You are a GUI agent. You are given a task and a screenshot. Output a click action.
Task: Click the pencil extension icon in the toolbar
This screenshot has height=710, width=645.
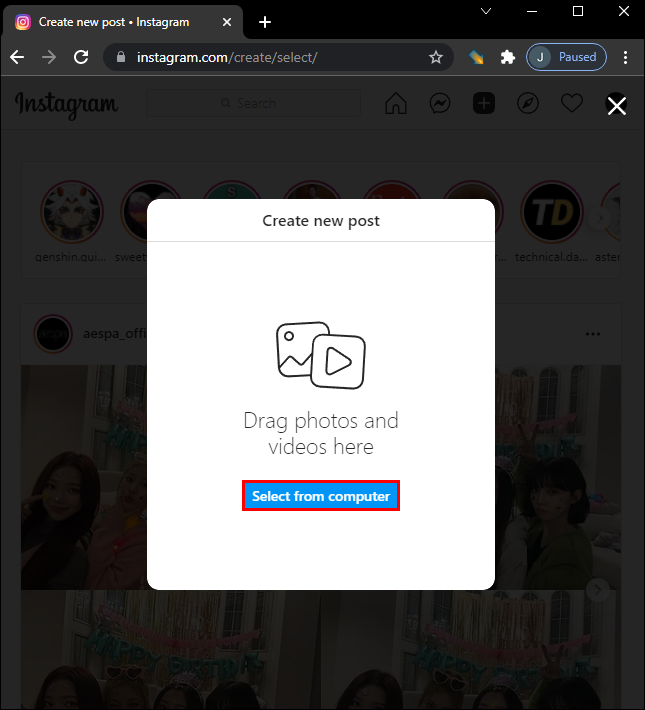(476, 57)
